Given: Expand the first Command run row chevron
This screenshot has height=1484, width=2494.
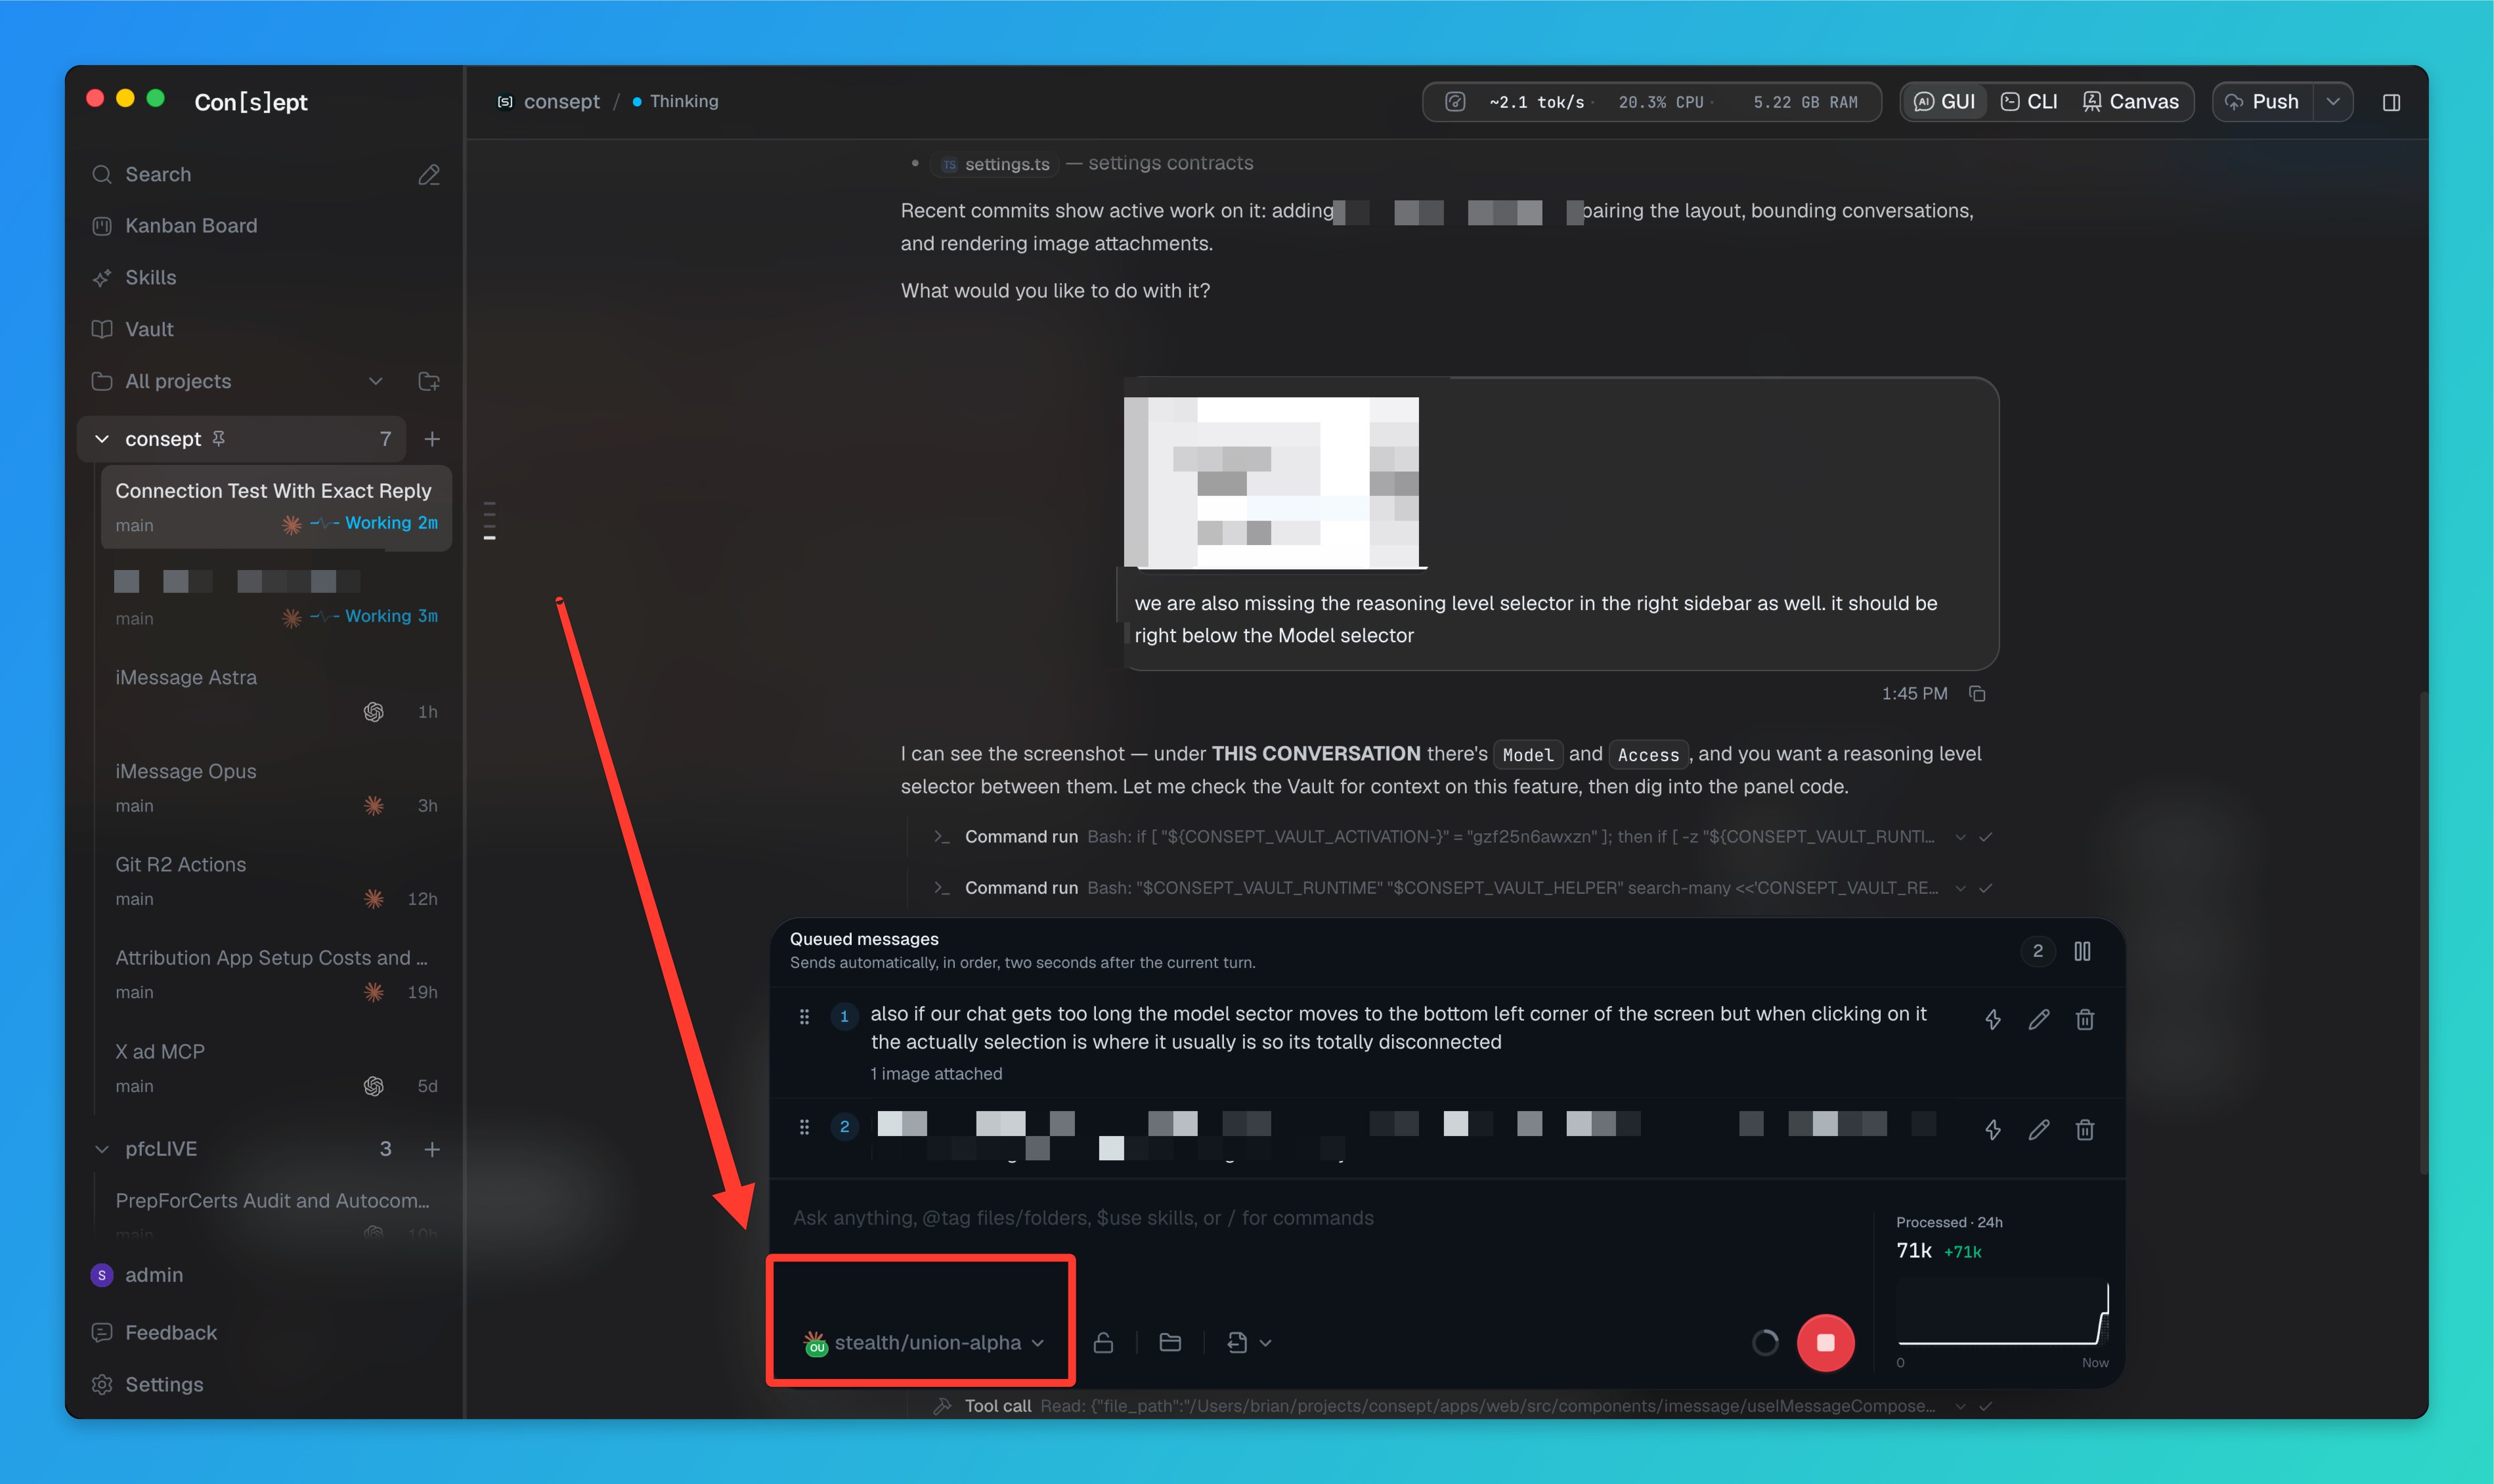Looking at the screenshot, I should (1960, 837).
